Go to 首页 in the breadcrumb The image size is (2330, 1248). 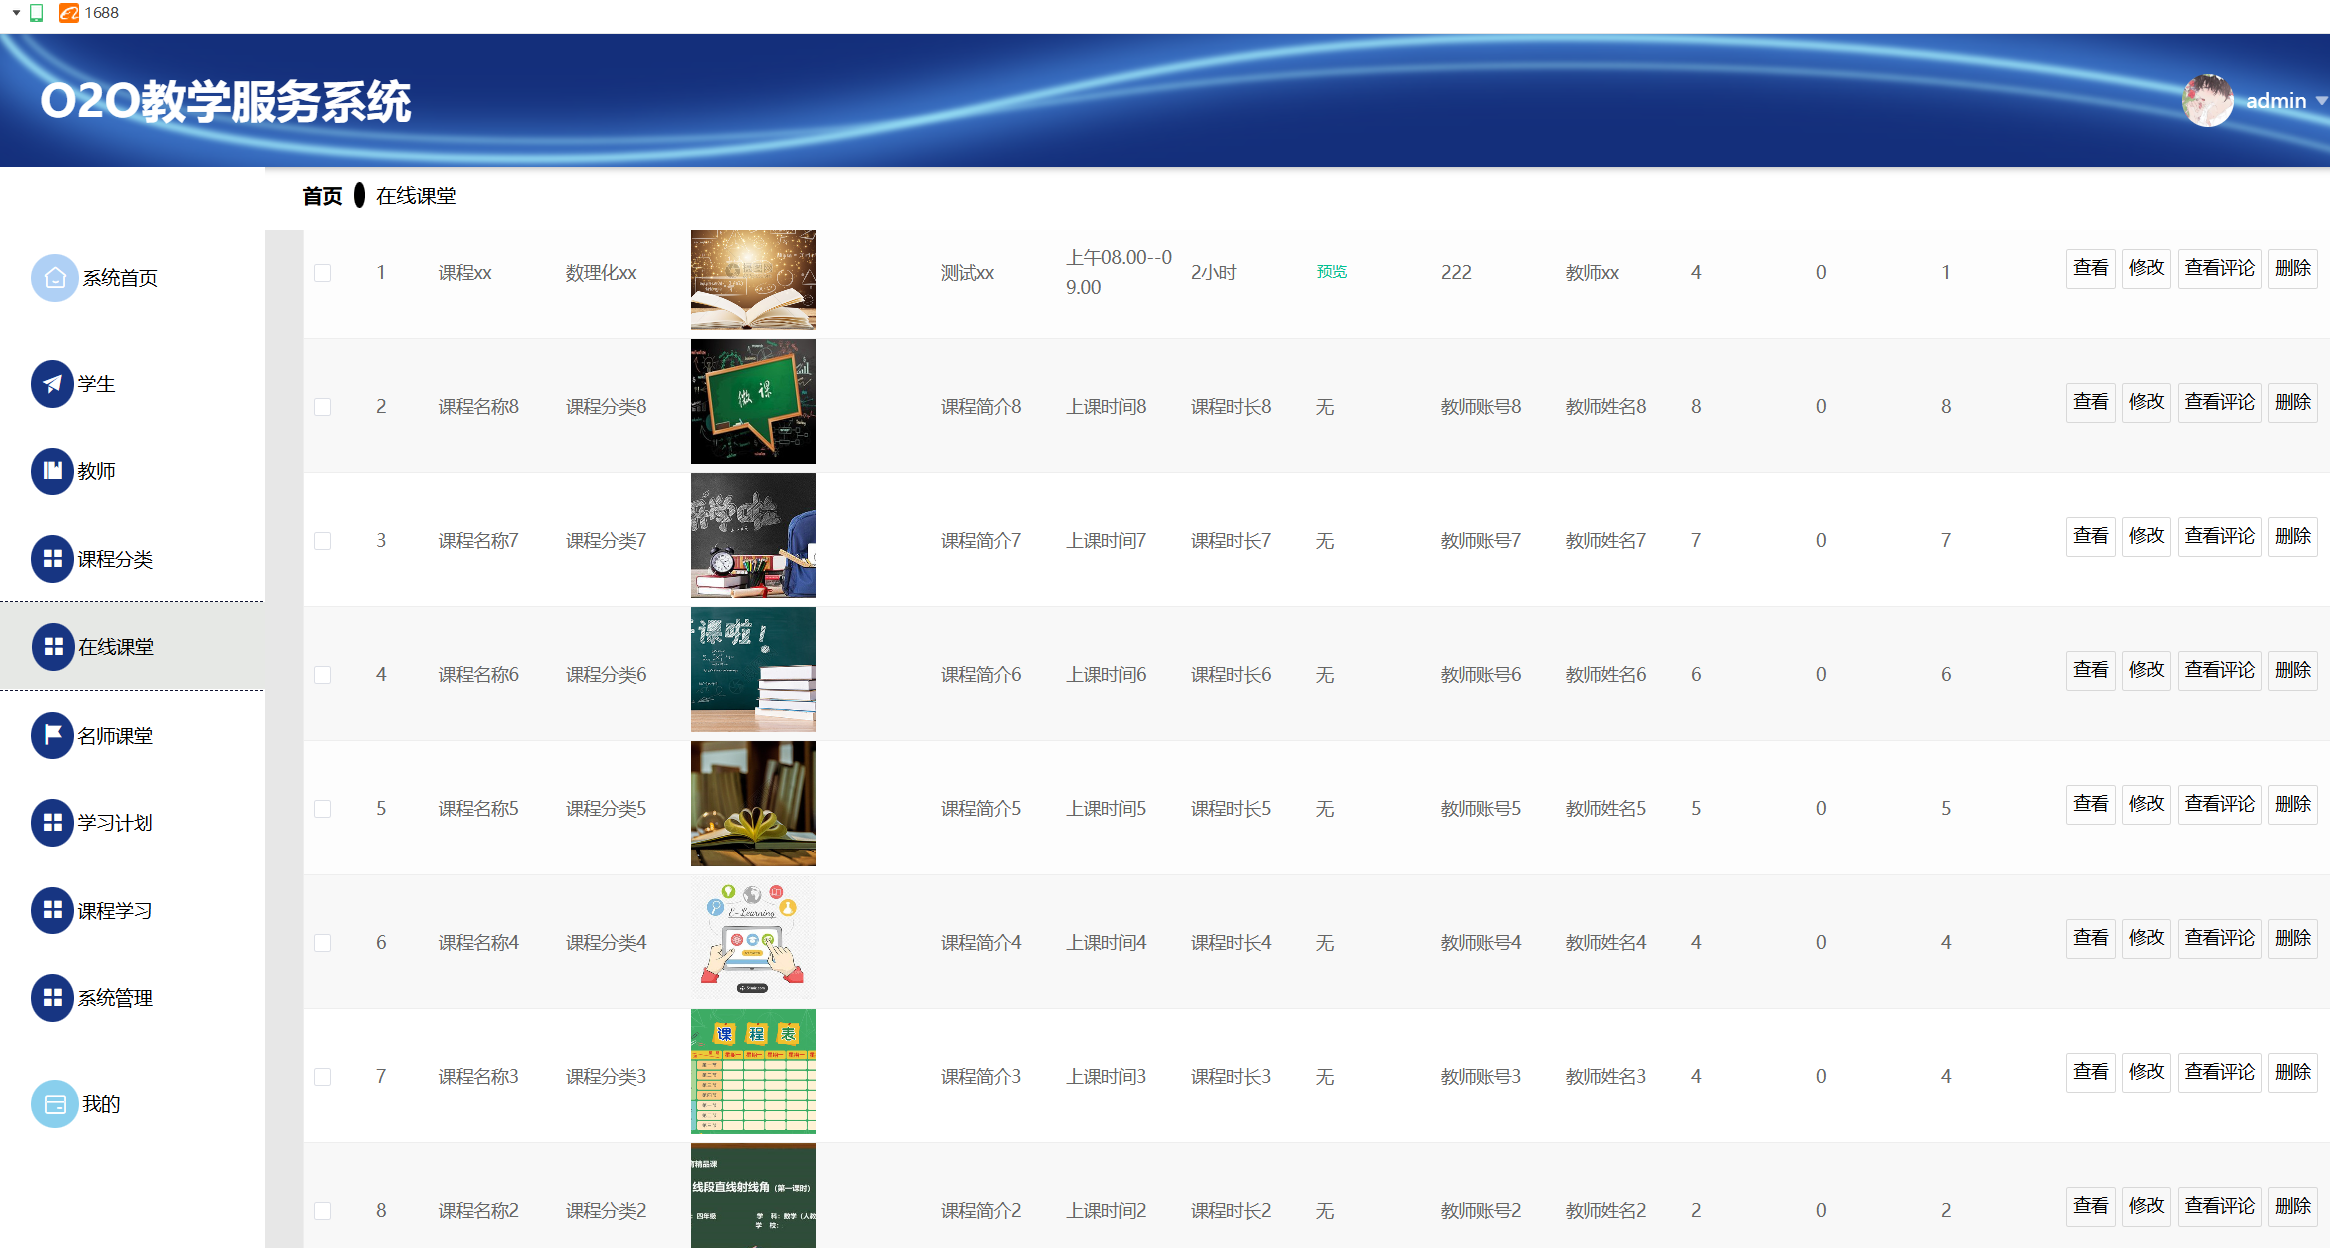click(x=322, y=196)
